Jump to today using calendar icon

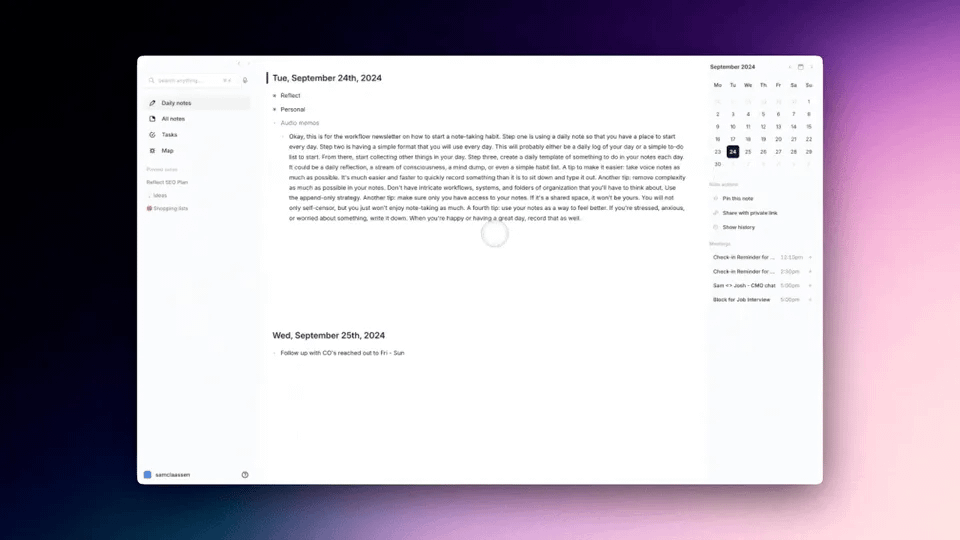pyautogui.click(x=800, y=67)
